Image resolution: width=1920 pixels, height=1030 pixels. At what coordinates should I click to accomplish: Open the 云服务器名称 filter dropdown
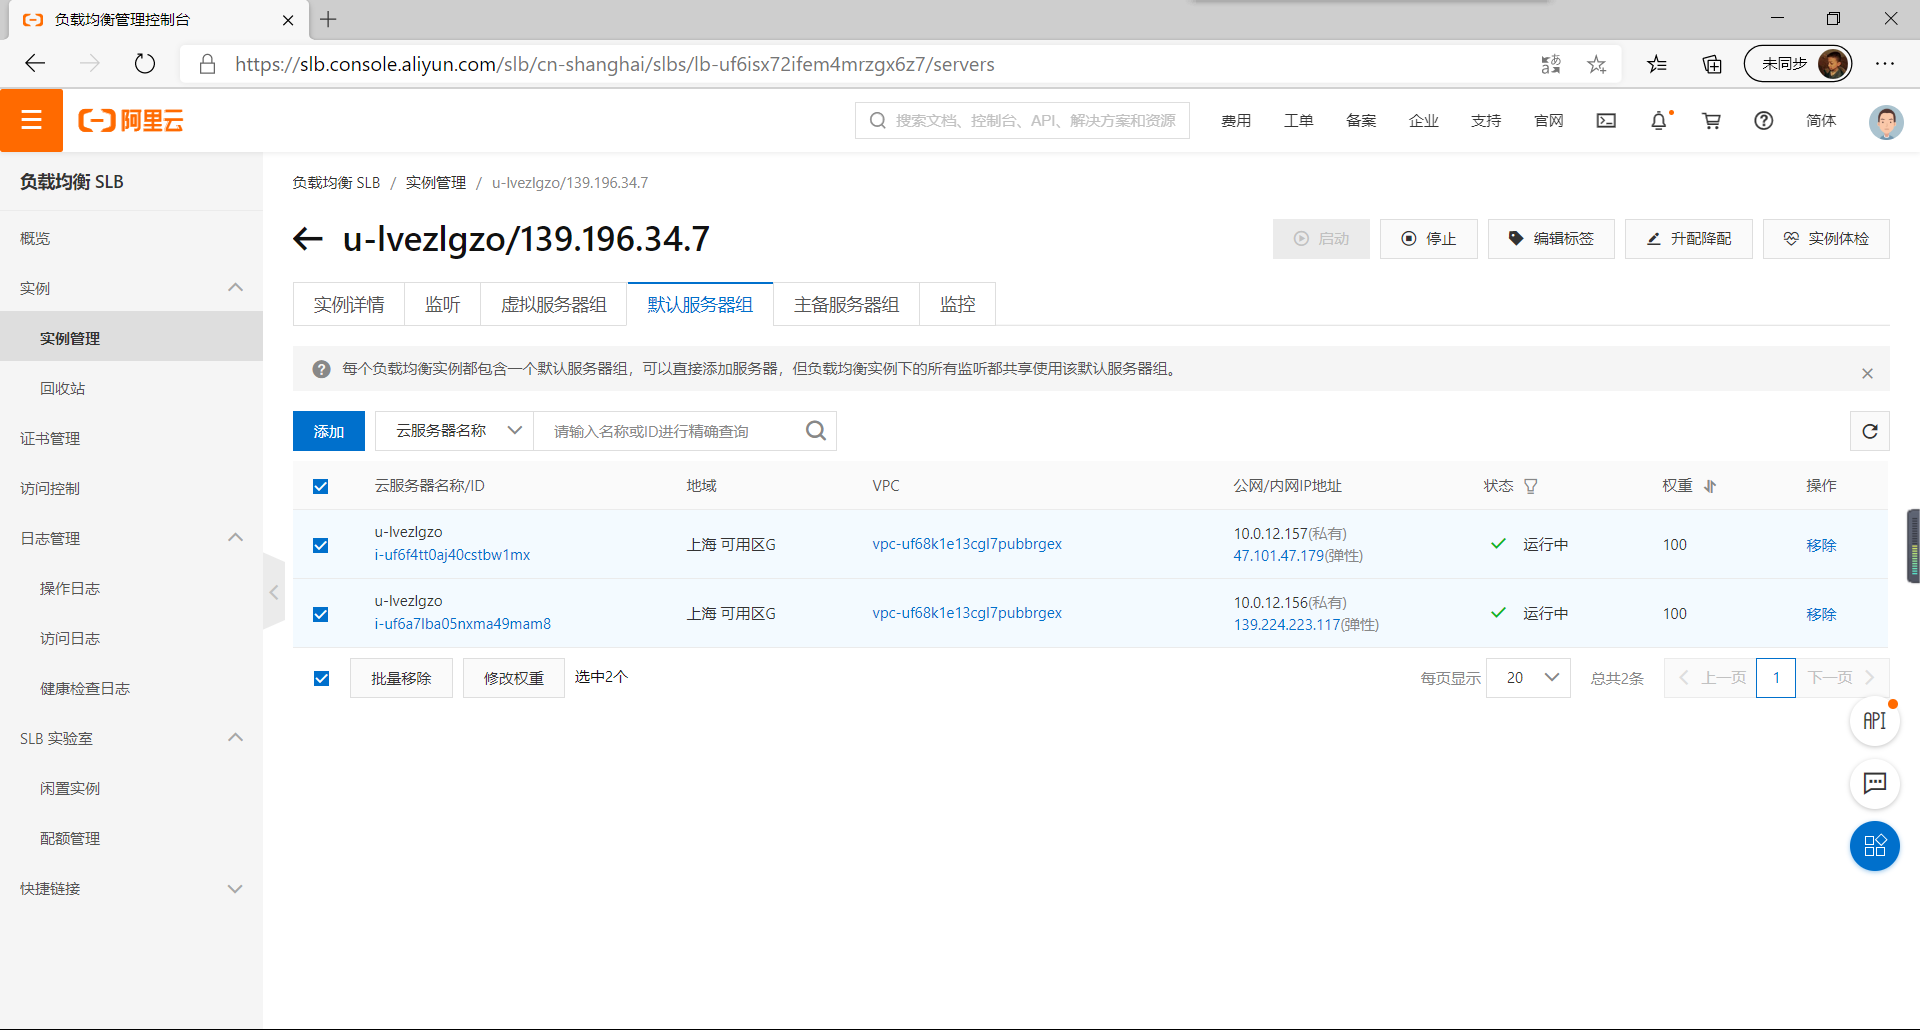point(455,431)
